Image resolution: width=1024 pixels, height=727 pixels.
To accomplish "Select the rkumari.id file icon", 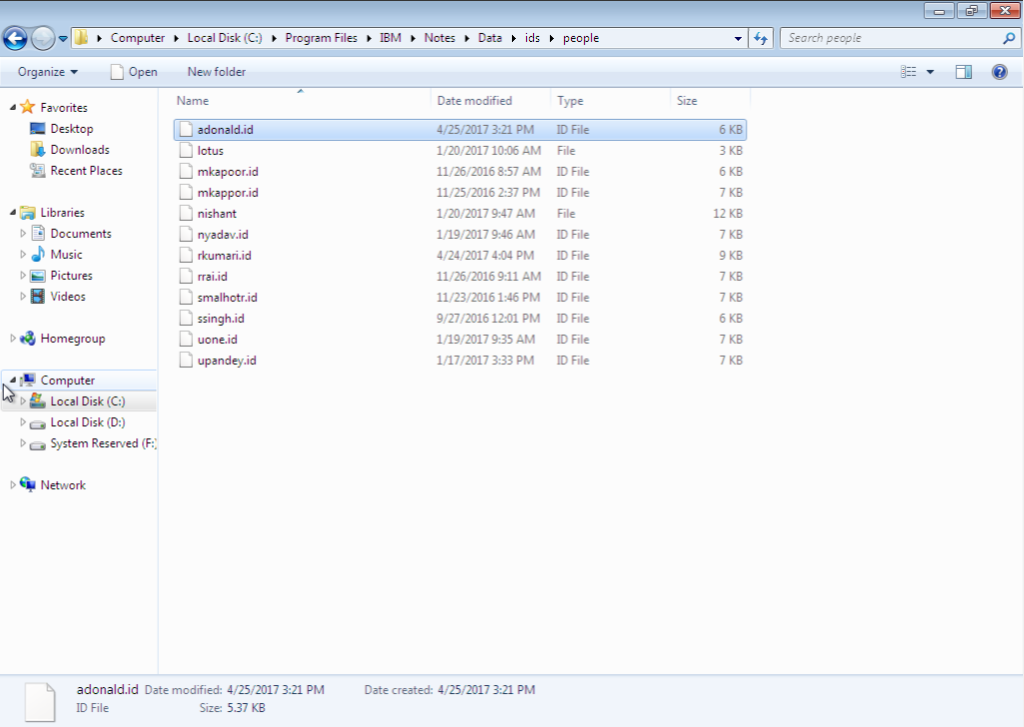I will pos(186,255).
